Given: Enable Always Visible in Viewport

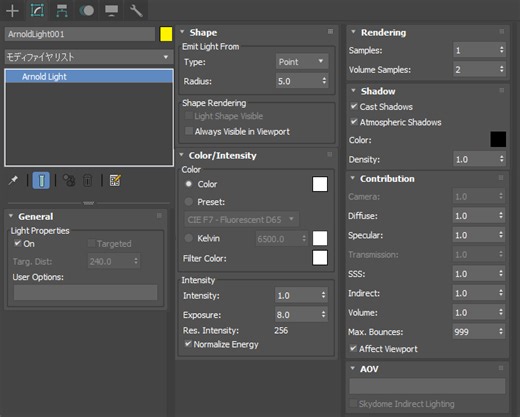Looking at the screenshot, I should pos(189,131).
